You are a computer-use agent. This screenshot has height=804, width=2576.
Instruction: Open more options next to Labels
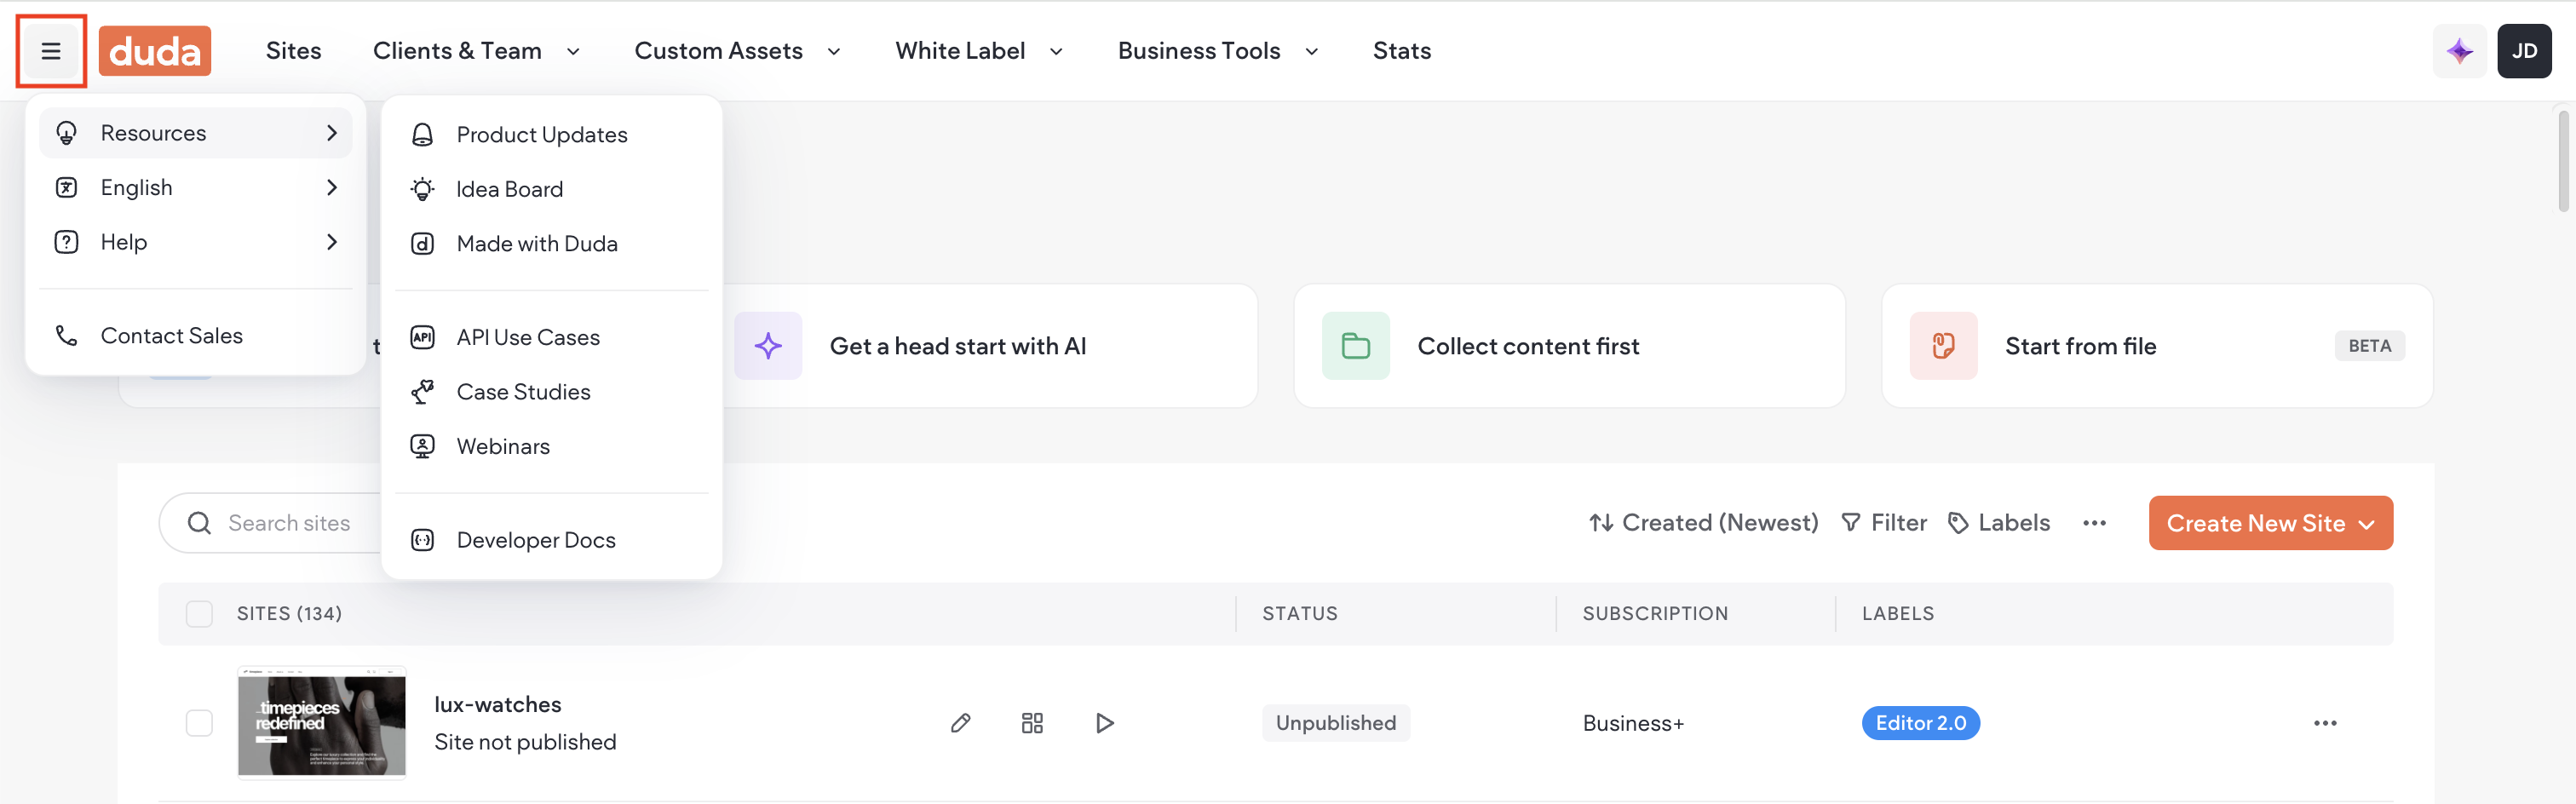[2094, 523]
